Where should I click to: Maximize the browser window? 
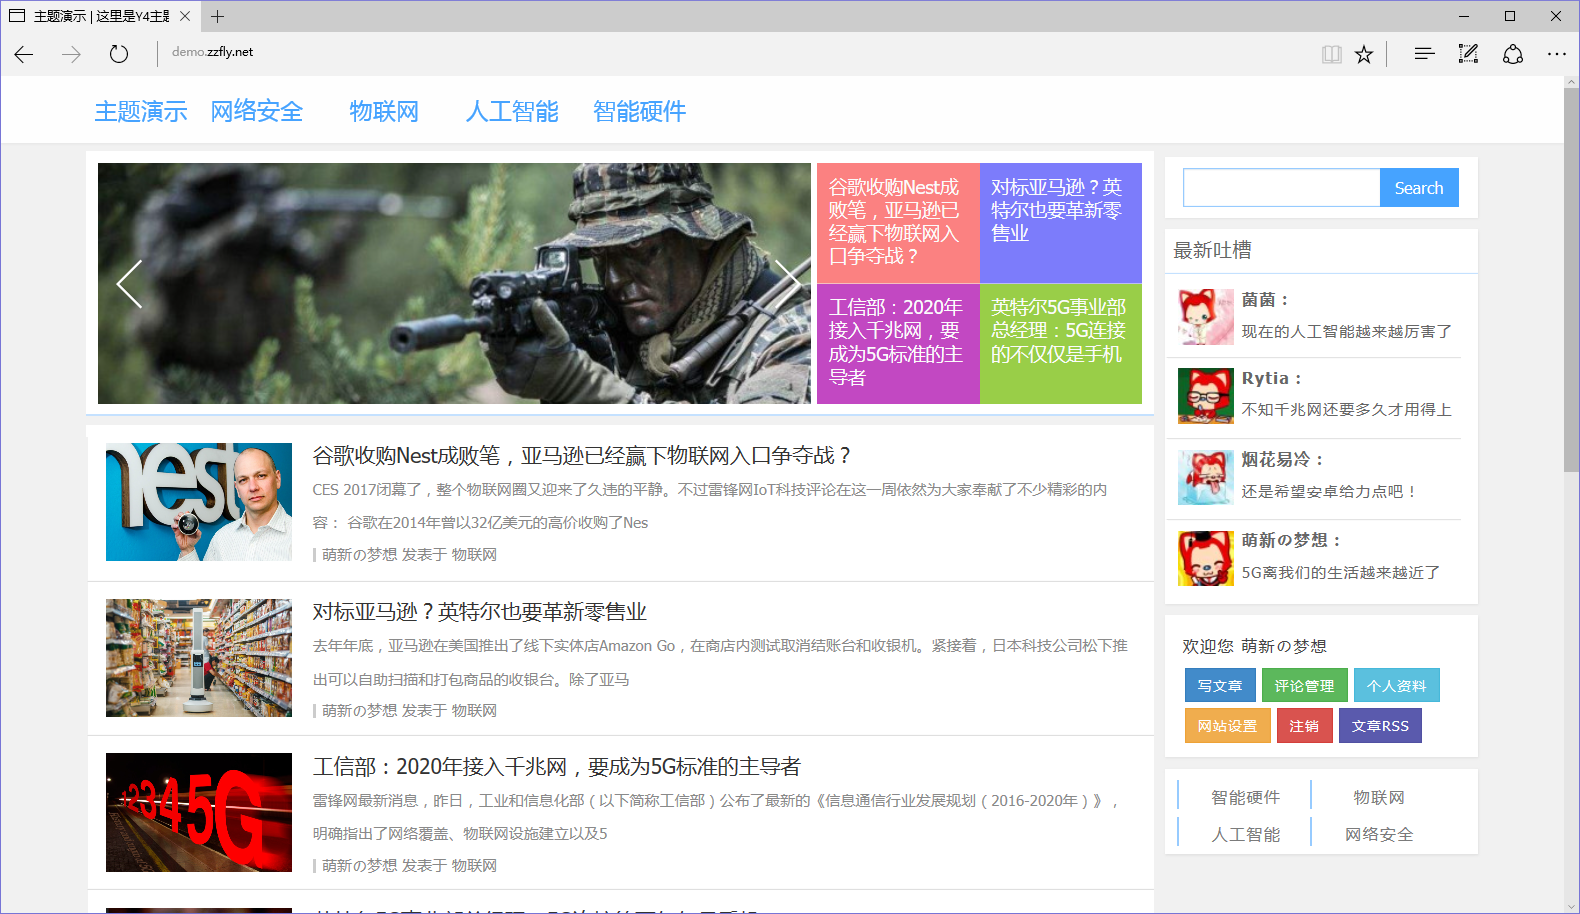[x=1510, y=16]
